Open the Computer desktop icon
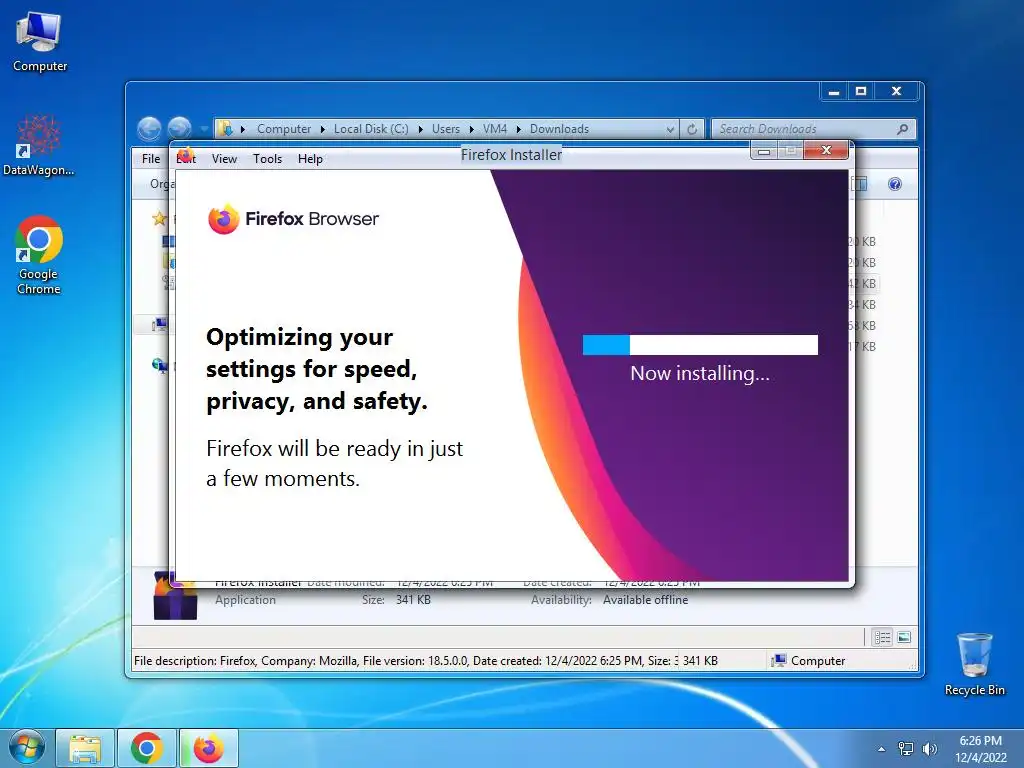This screenshot has width=1024, height=768. click(x=39, y=42)
